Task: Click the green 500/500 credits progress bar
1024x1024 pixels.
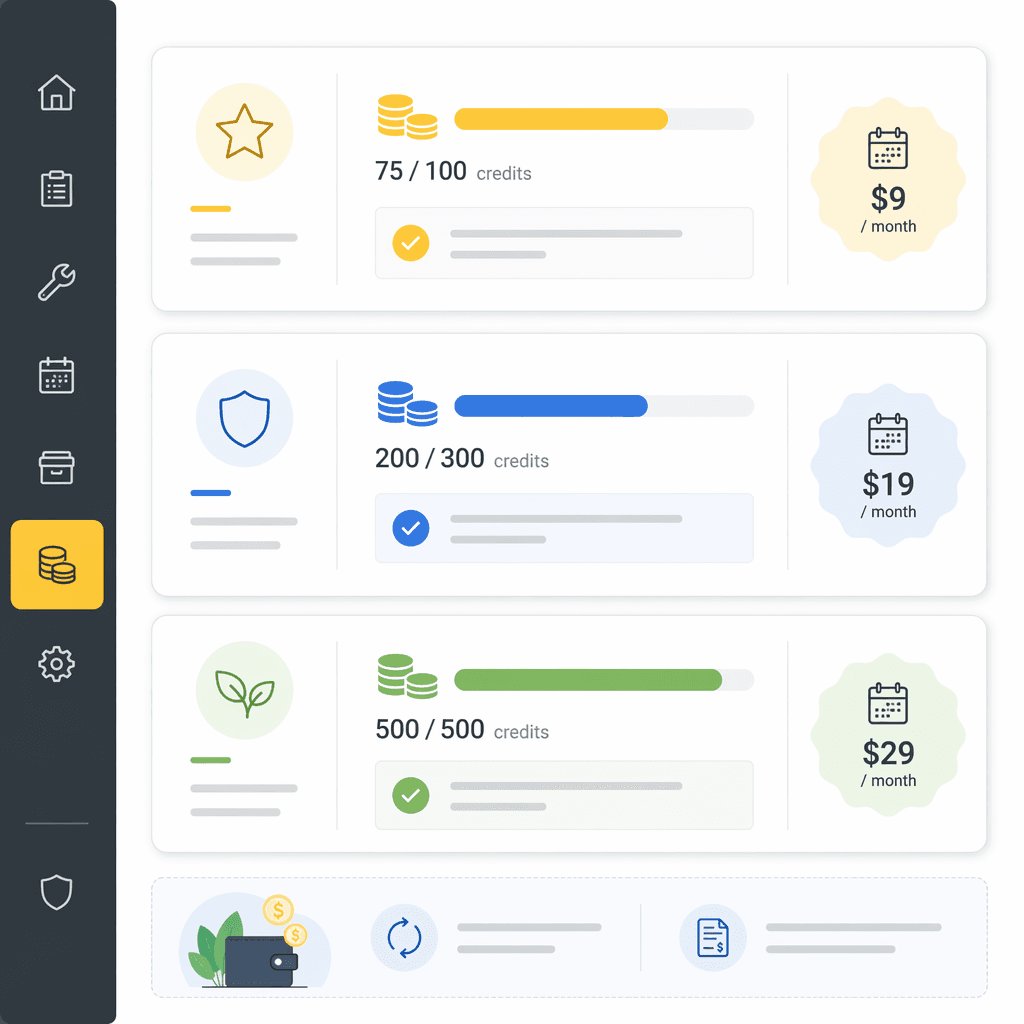Action: click(604, 680)
